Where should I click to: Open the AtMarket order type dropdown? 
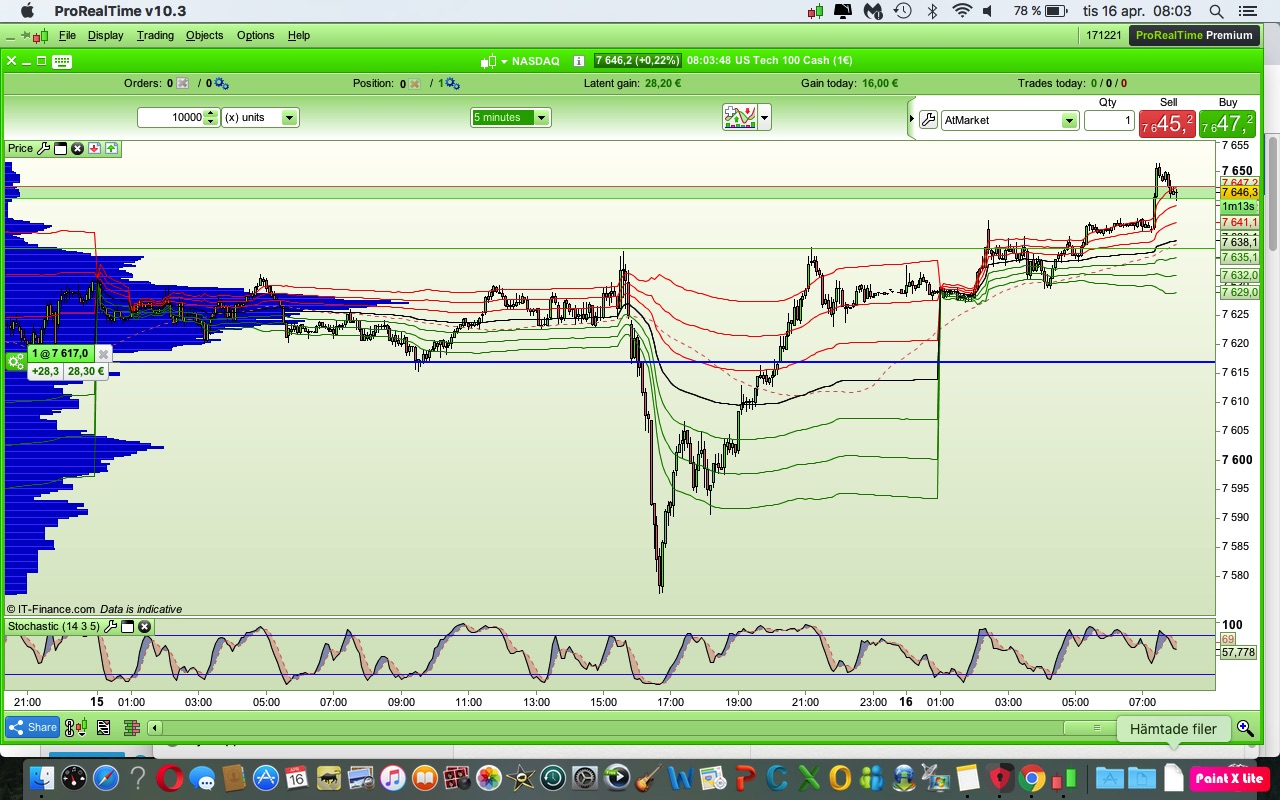(x=1009, y=121)
